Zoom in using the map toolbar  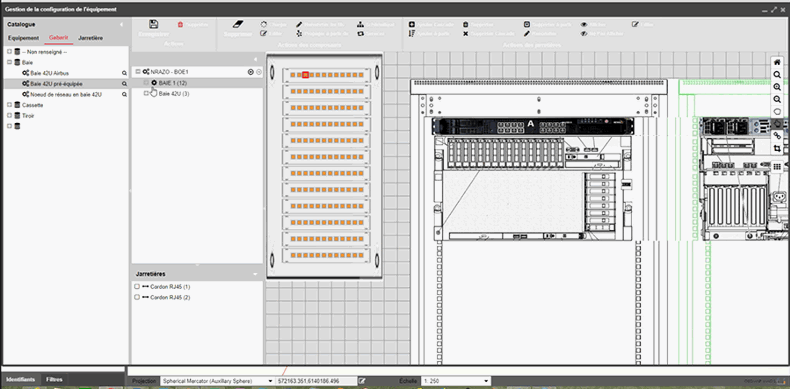coord(777,87)
